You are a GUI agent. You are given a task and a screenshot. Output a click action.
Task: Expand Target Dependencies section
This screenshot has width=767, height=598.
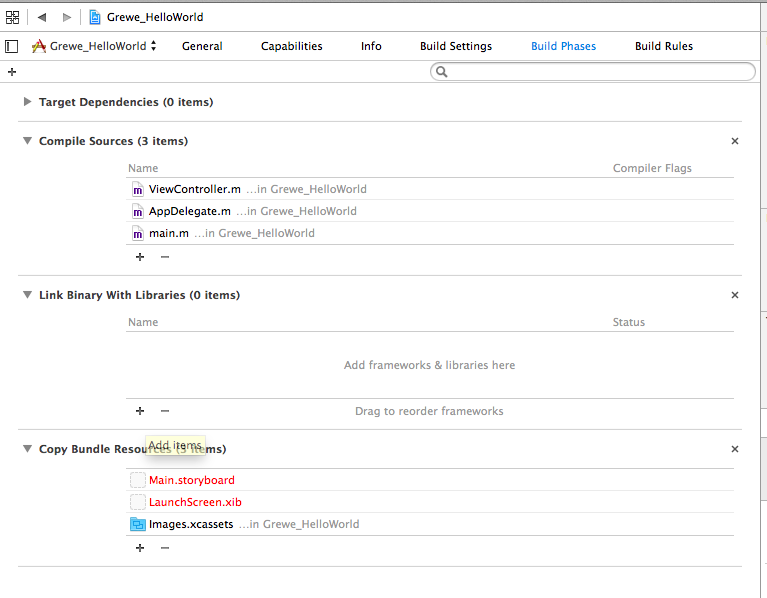point(27,102)
